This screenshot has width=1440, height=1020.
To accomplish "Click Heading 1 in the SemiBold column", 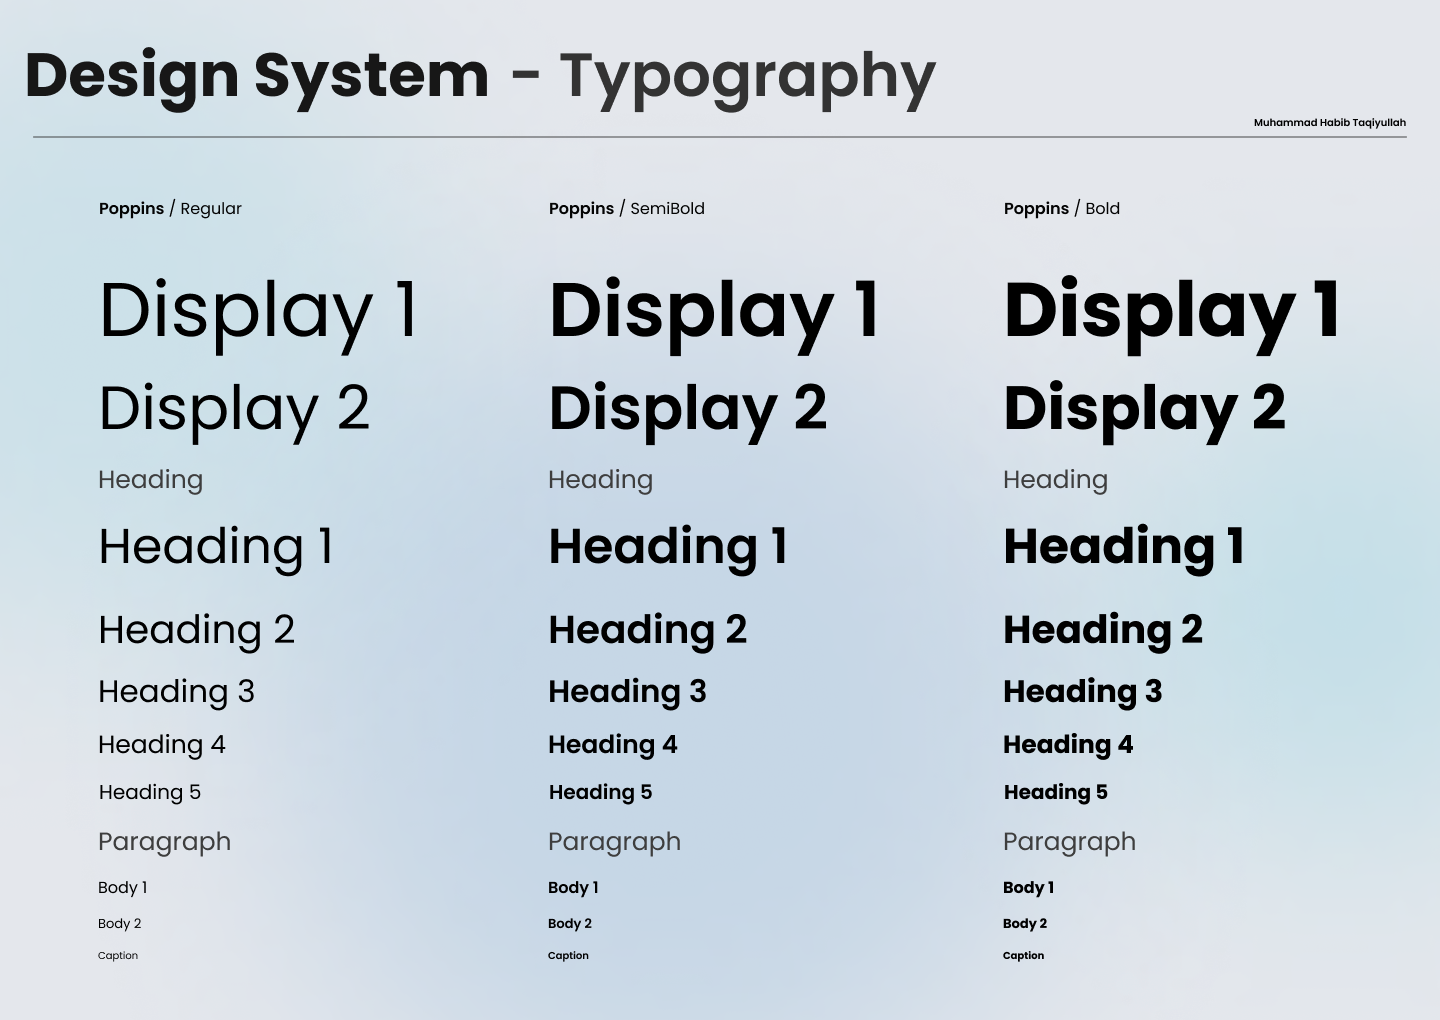I will coord(668,547).
